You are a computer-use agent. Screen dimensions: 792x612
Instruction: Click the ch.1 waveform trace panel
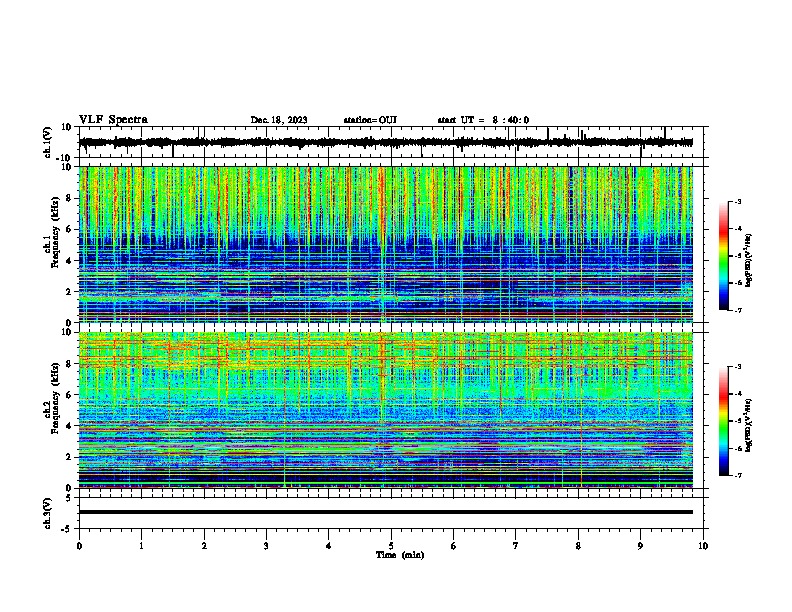(393, 142)
